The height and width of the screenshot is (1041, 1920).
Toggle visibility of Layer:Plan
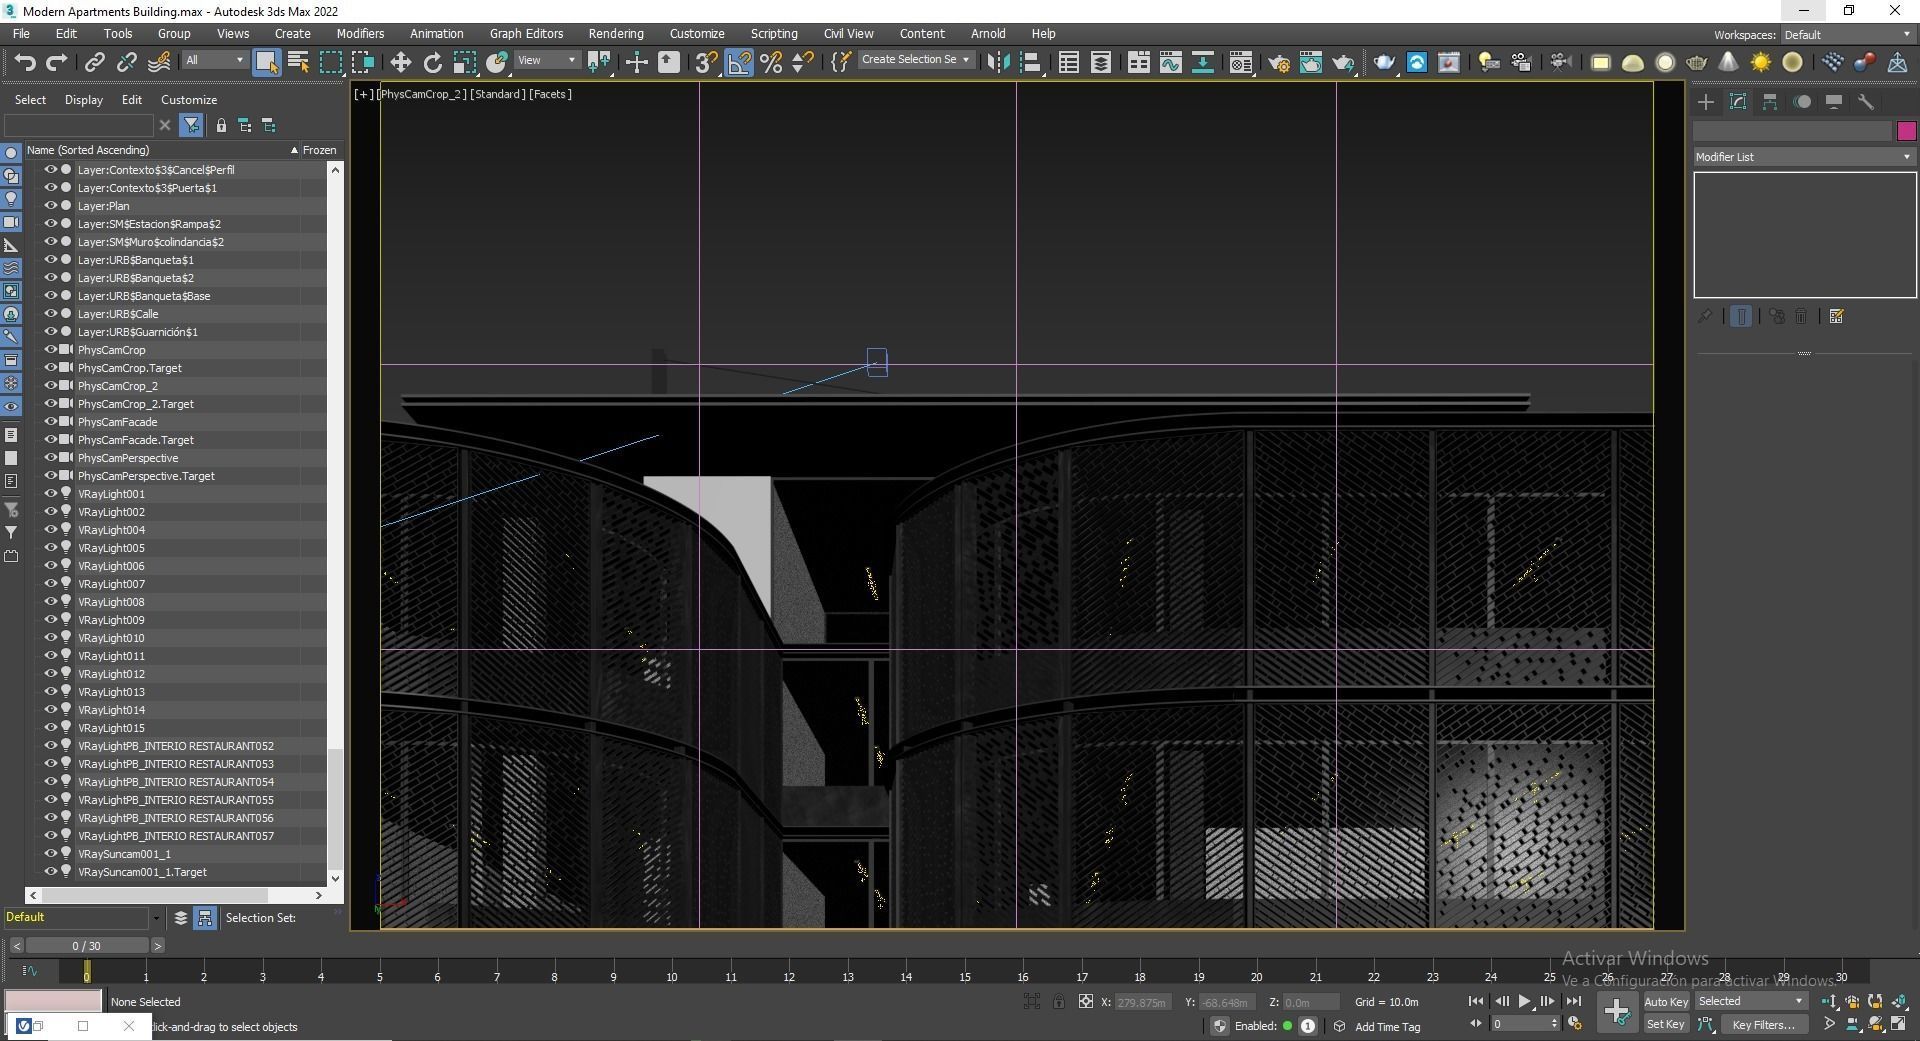coord(50,206)
